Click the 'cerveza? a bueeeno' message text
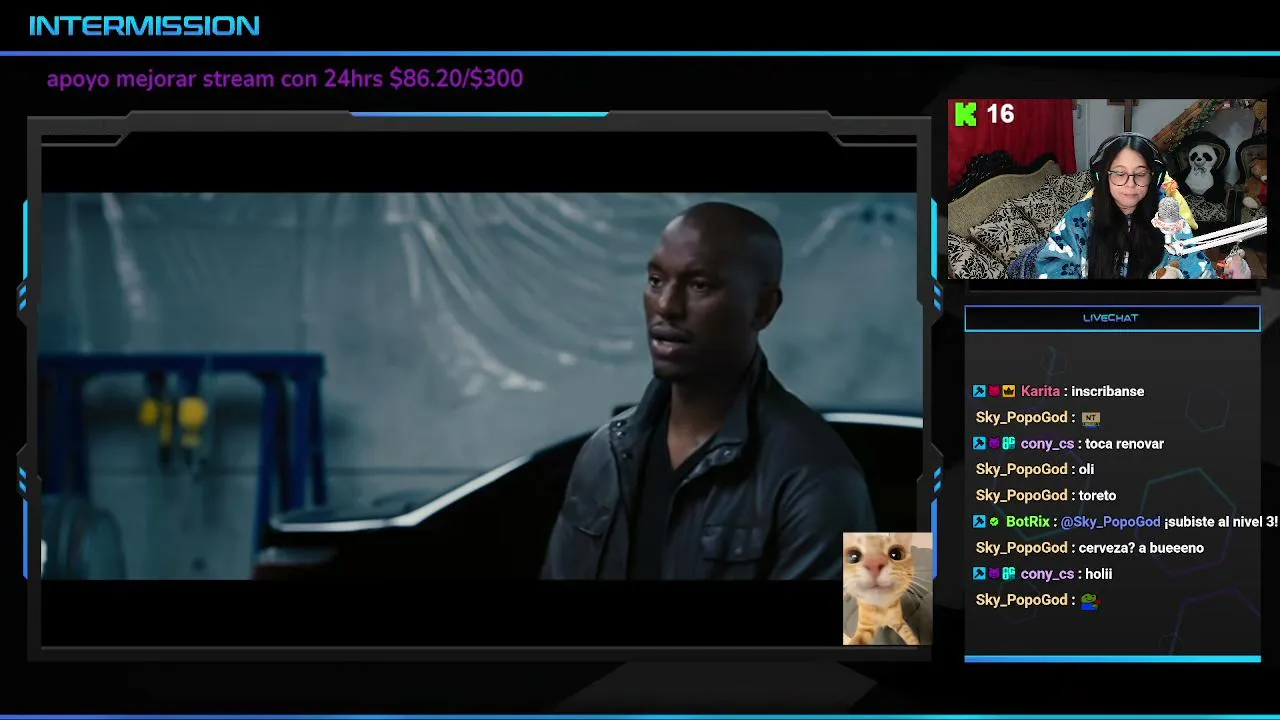 coord(1141,547)
